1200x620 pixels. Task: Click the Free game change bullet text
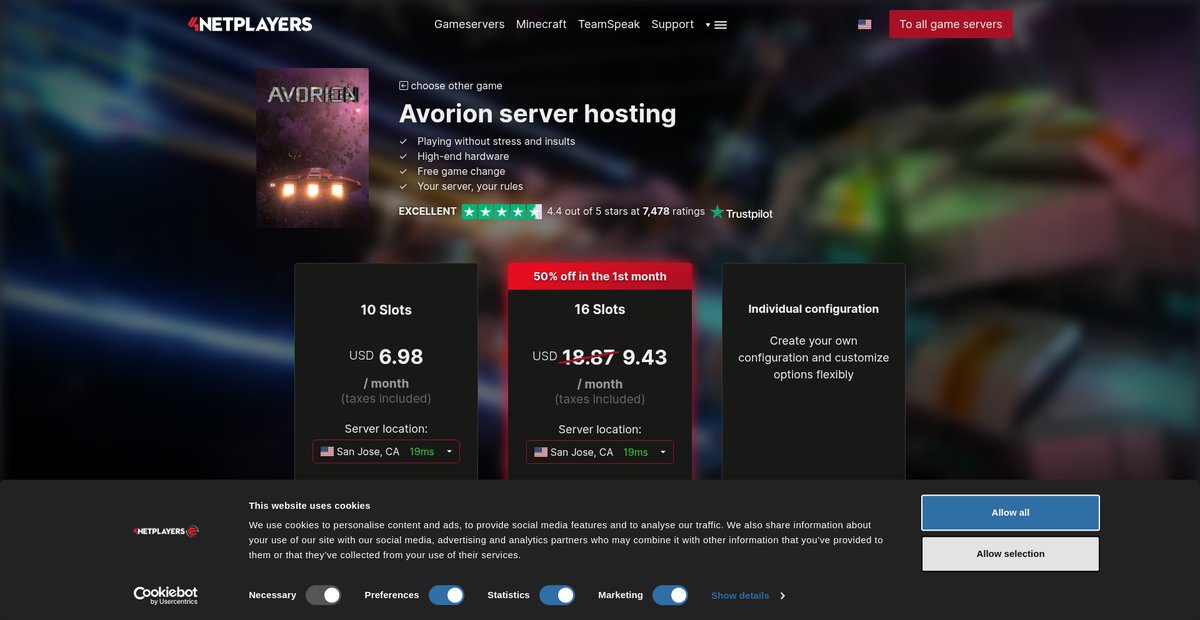461,171
